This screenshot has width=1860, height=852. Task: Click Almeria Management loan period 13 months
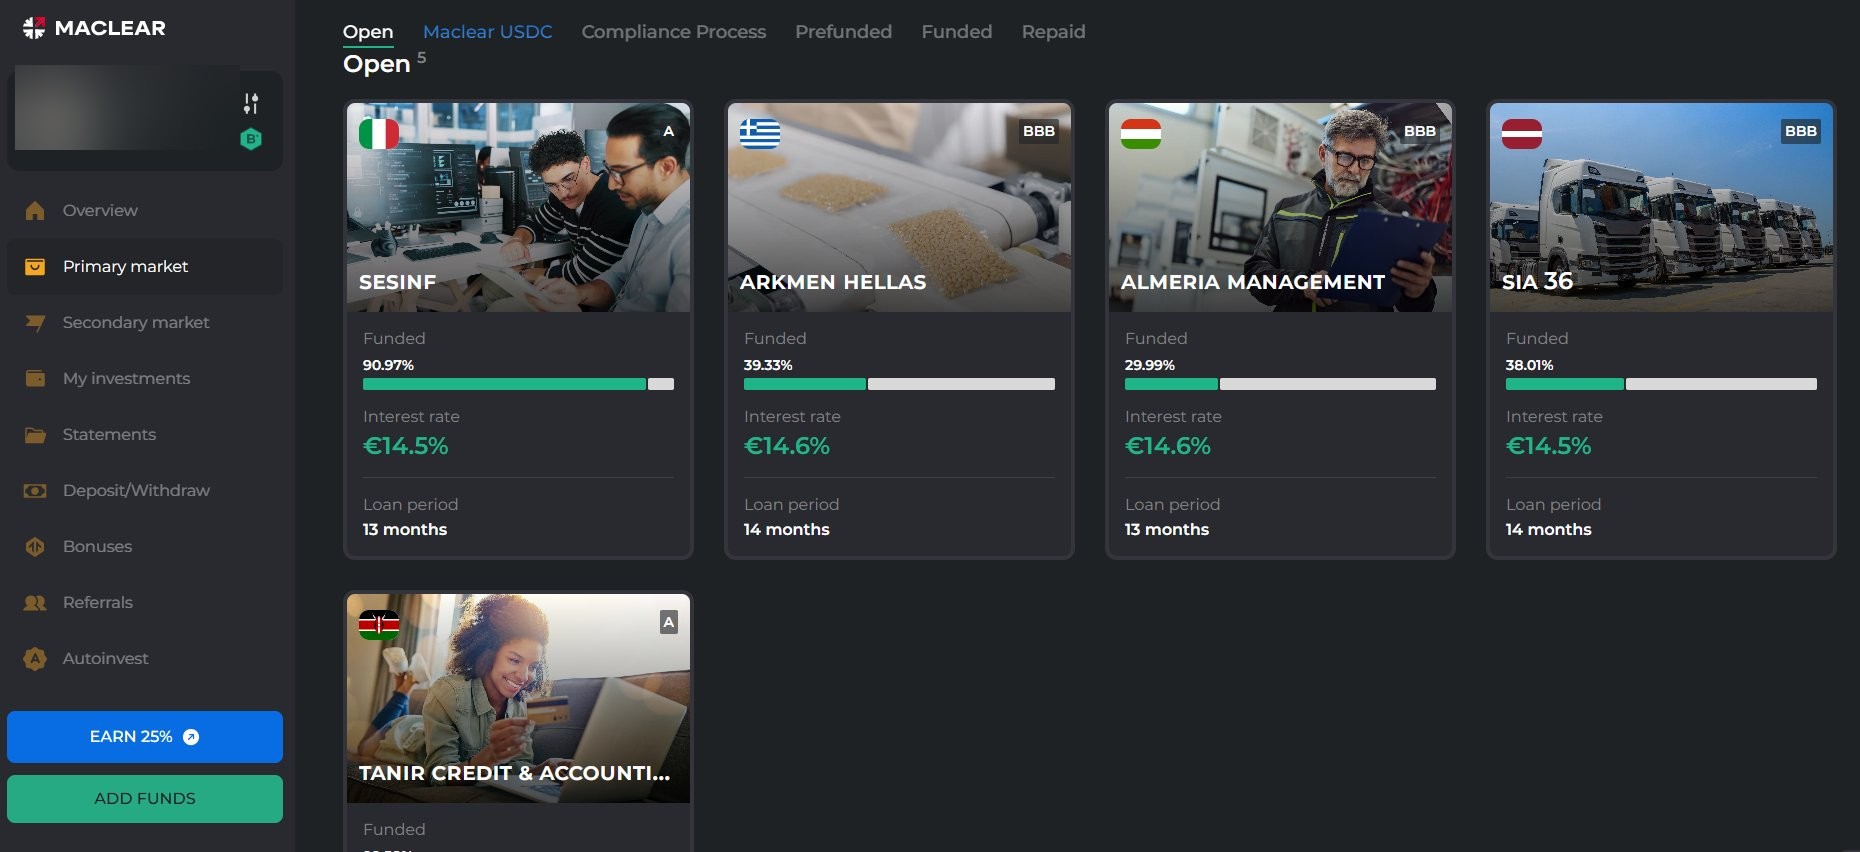pos(1167,529)
